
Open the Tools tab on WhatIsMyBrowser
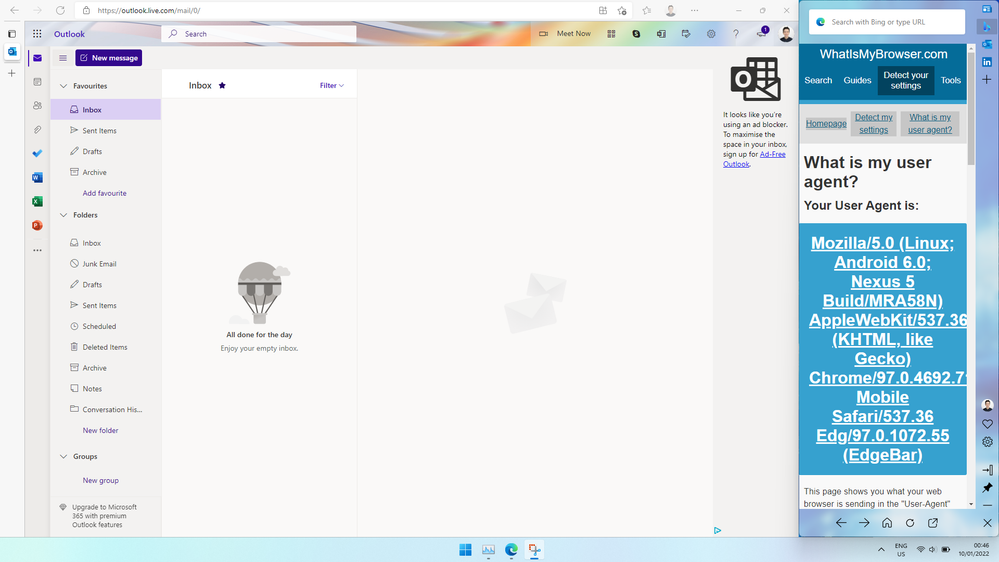[951, 80]
